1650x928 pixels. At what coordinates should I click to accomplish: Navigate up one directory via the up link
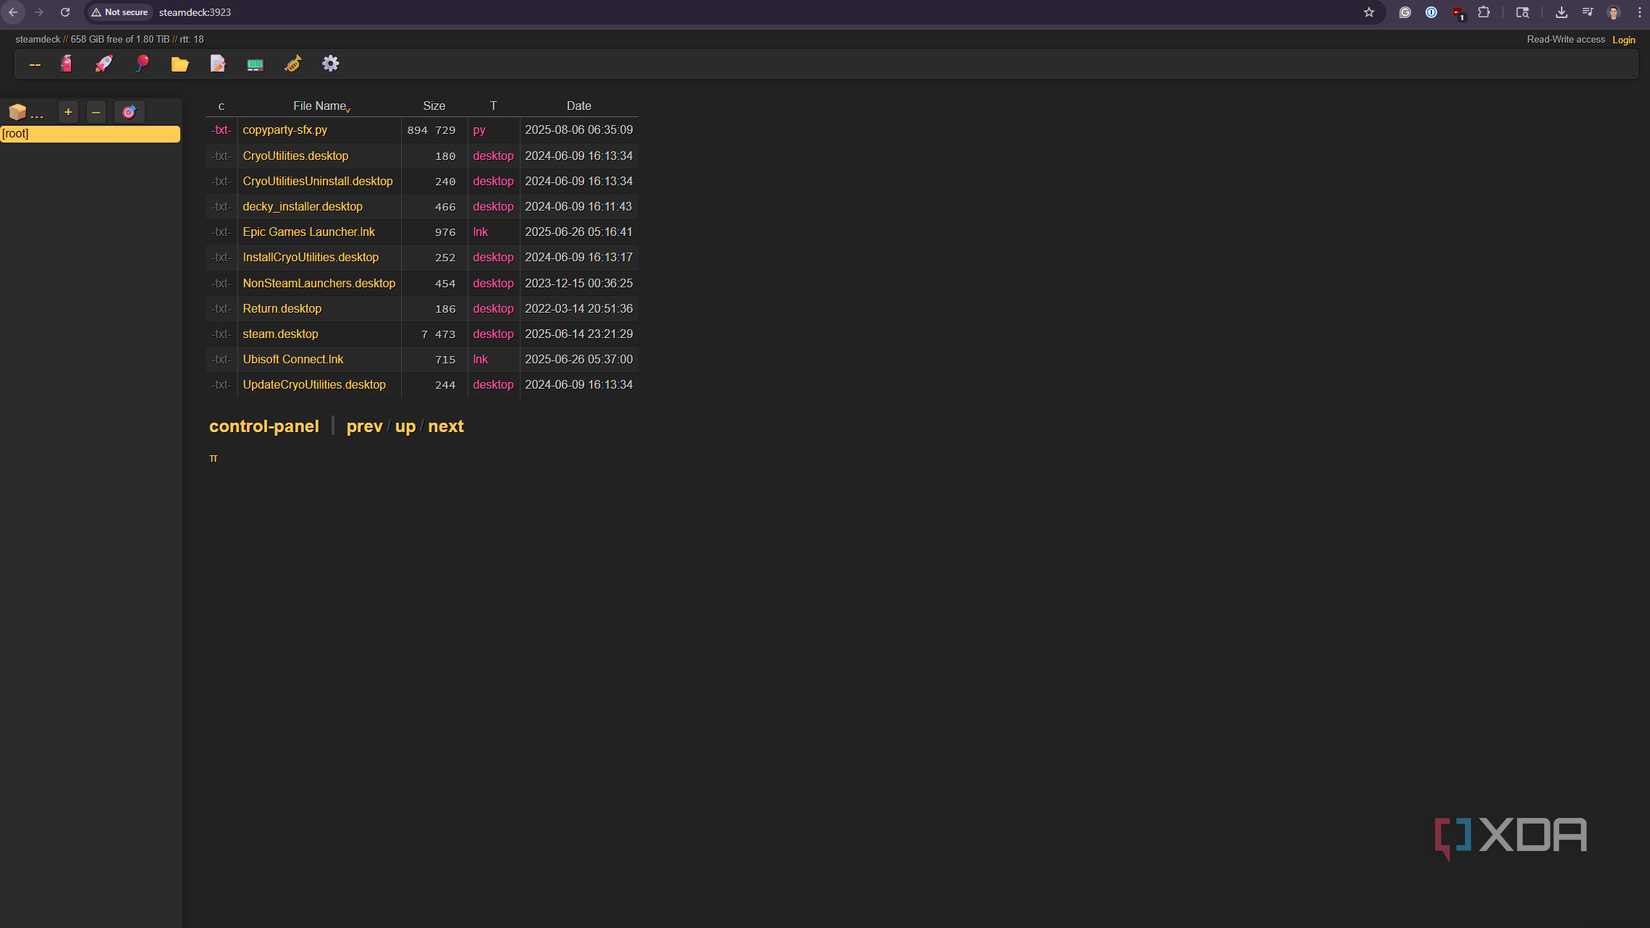[x=405, y=426]
